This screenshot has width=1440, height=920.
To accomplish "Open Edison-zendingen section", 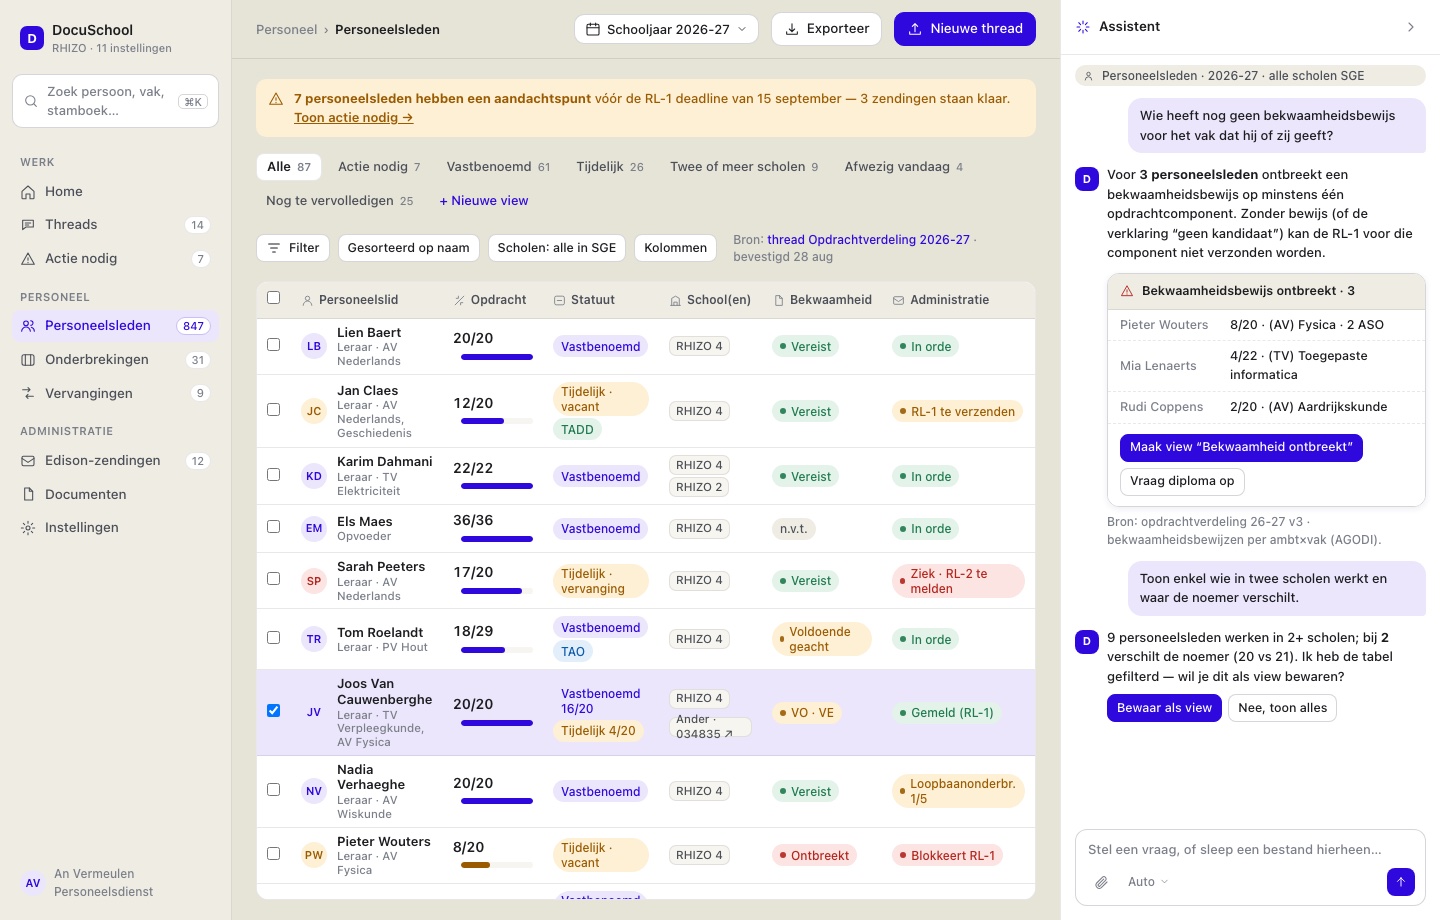I will pos(115,461).
